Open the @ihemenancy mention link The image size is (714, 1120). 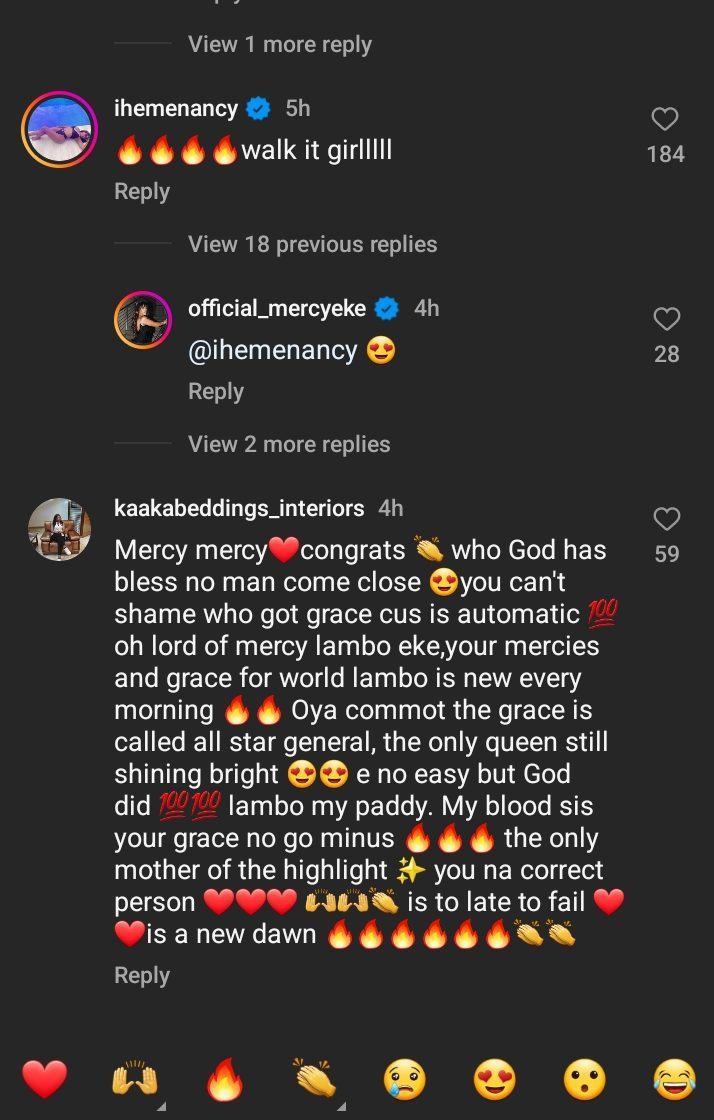[x=272, y=350]
